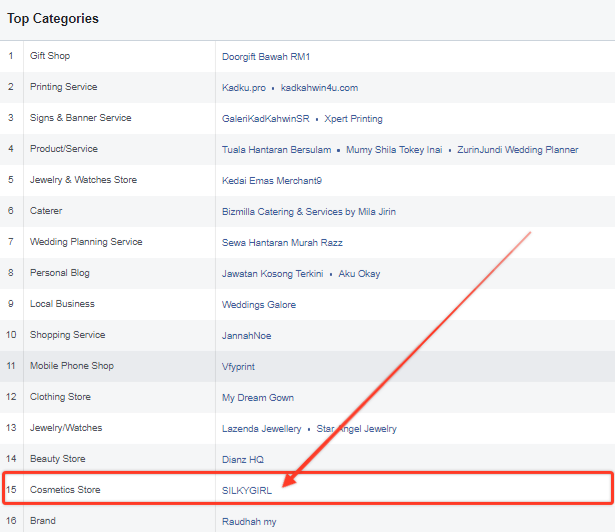The width and height of the screenshot is (615, 532).
Task: Select the Gift Shop category
Action: 50,56
